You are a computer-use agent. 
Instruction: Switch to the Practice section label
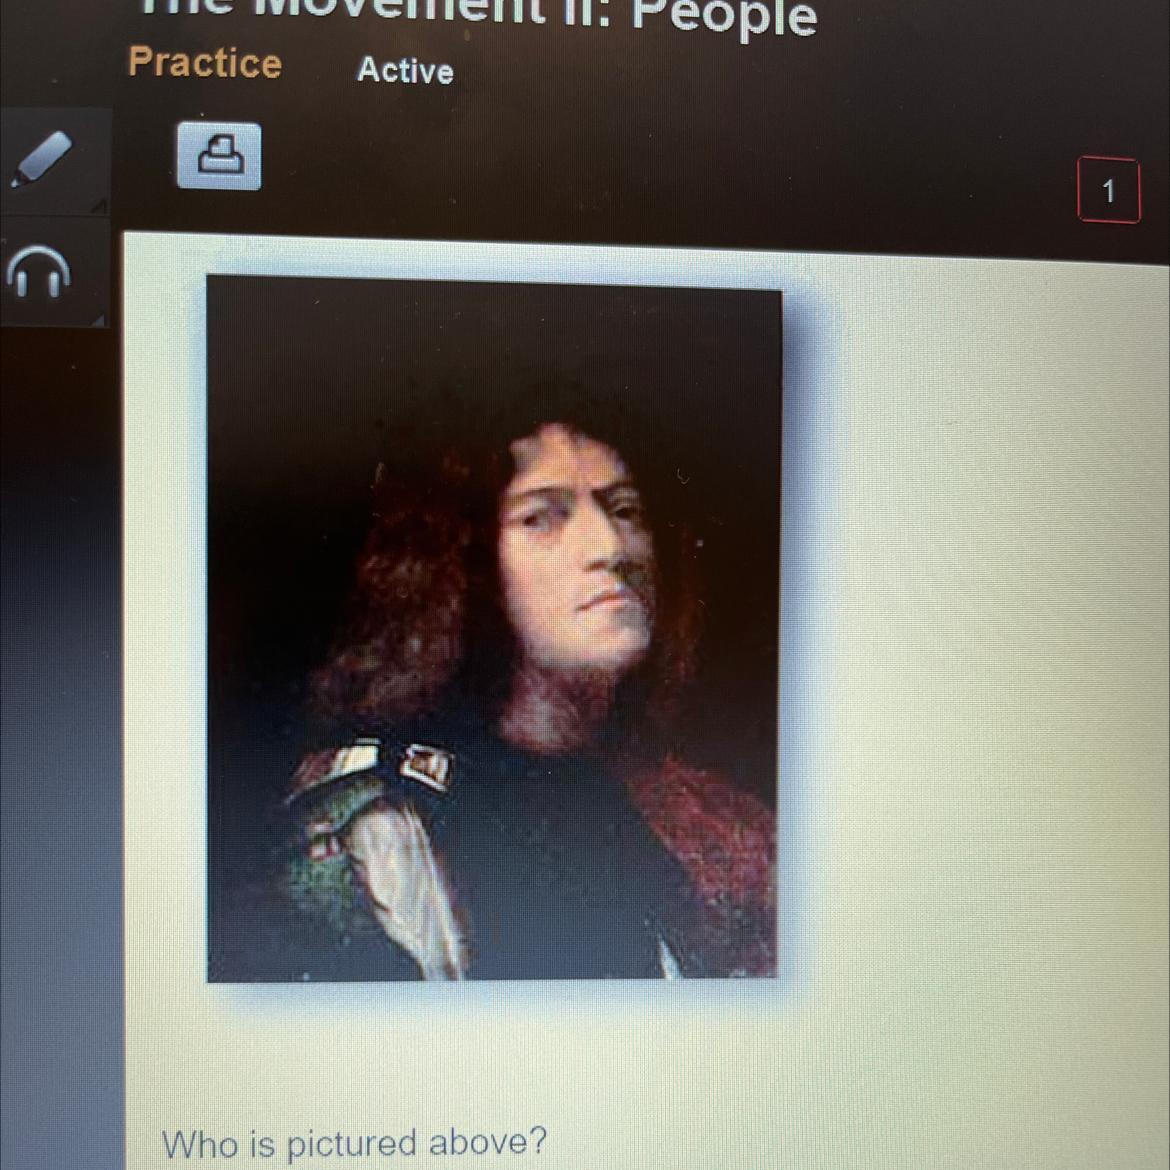(204, 62)
